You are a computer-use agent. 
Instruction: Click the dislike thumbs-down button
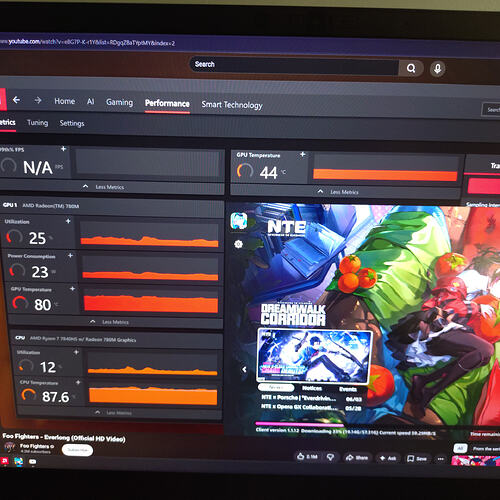(x=330, y=457)
